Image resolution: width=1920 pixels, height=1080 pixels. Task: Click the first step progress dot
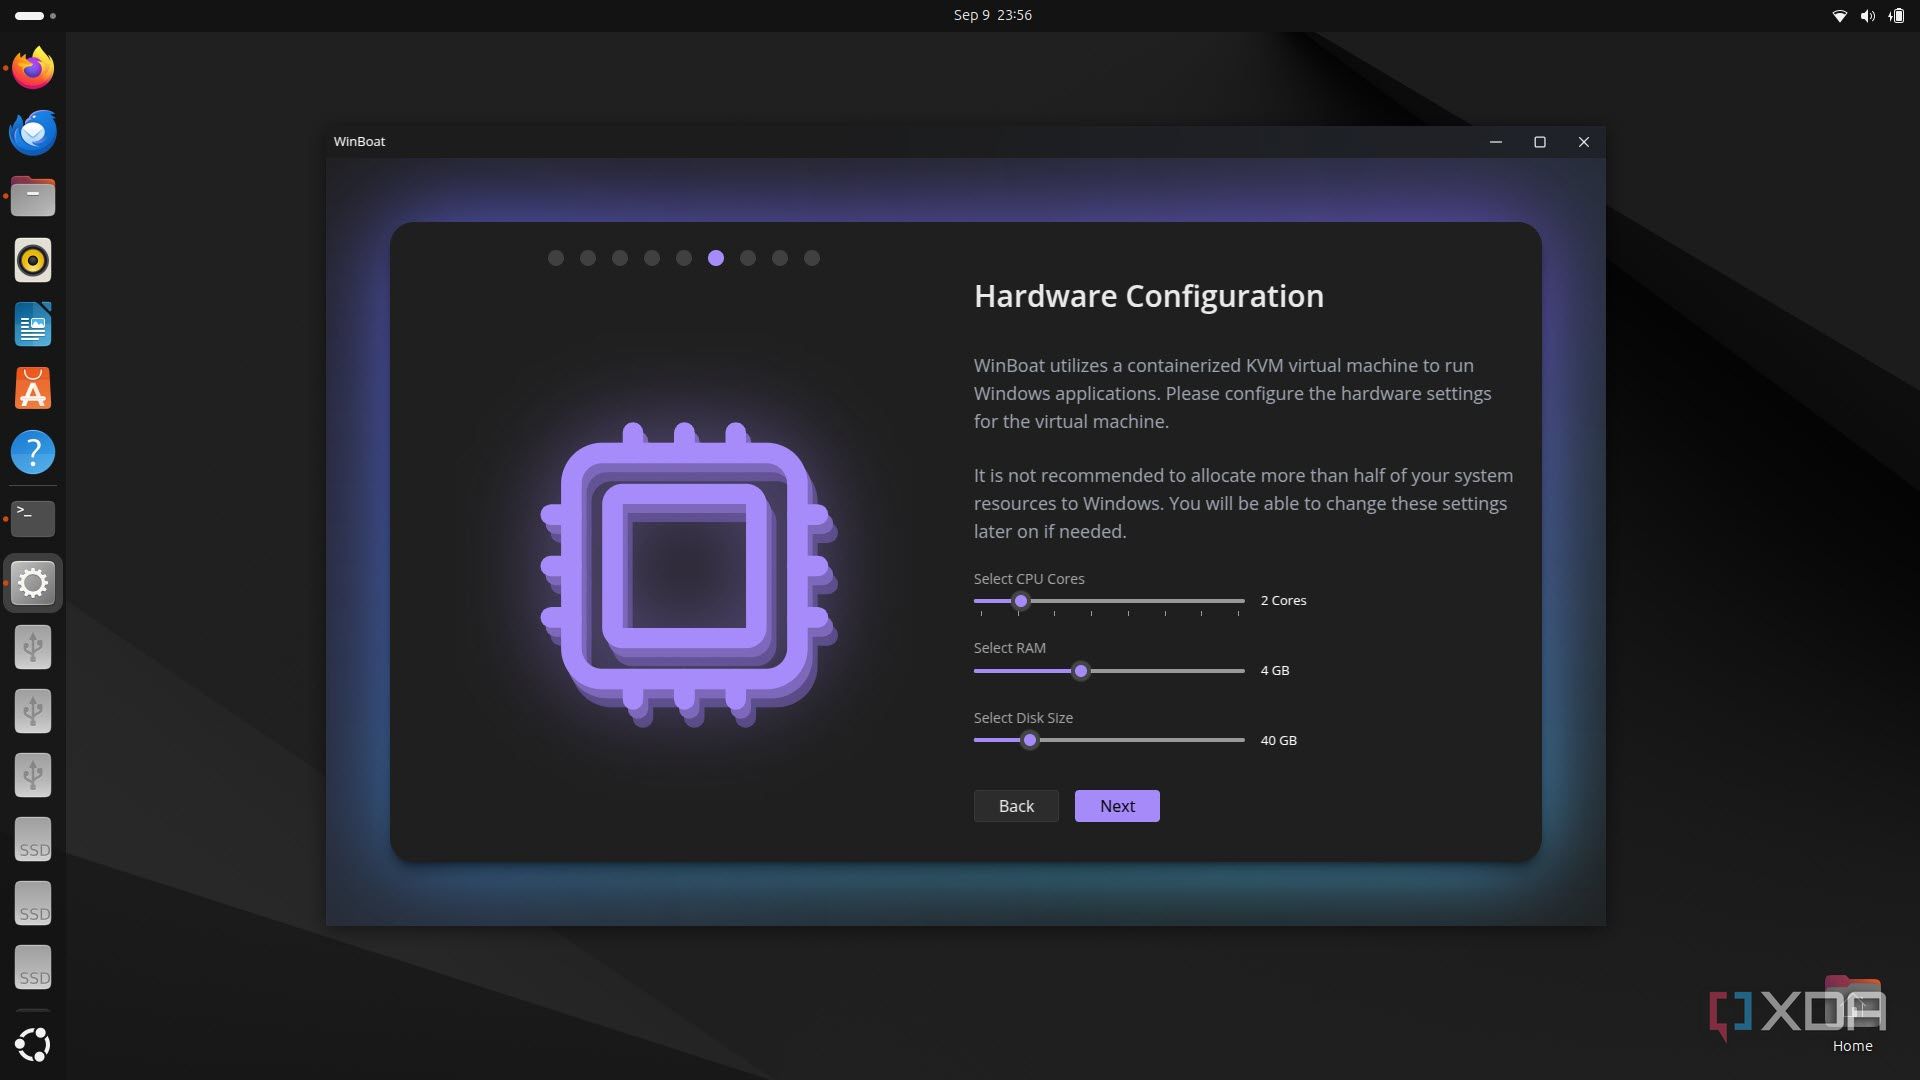556,258
